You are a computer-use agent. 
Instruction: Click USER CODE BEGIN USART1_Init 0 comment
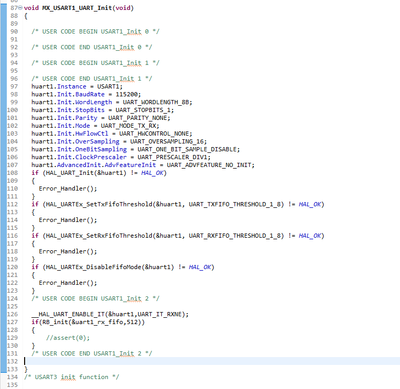coord(95,32)
